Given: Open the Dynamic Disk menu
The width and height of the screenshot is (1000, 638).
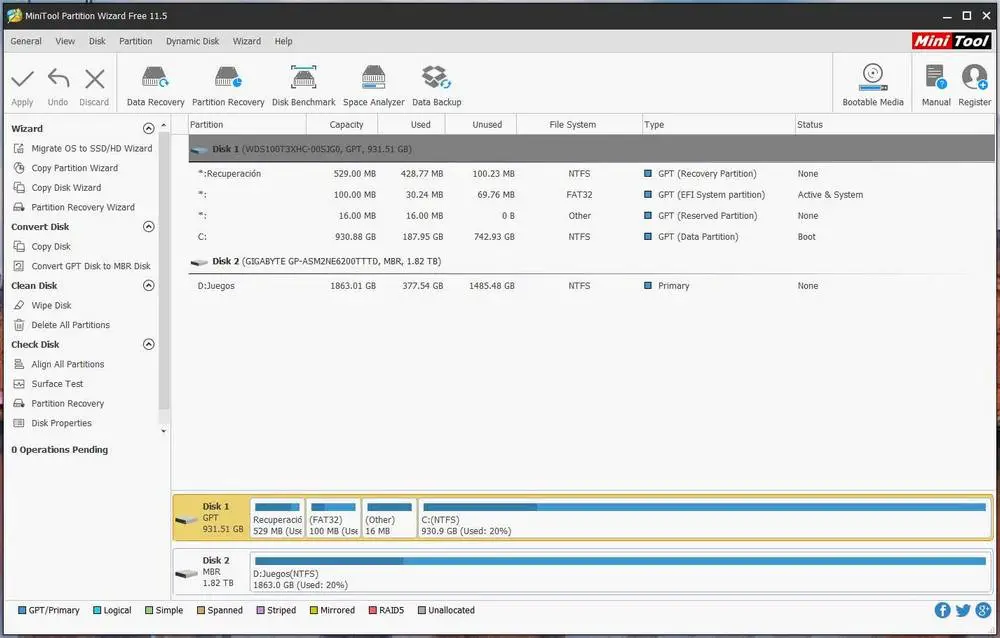Looking at the screenshot, I should 193,41.
